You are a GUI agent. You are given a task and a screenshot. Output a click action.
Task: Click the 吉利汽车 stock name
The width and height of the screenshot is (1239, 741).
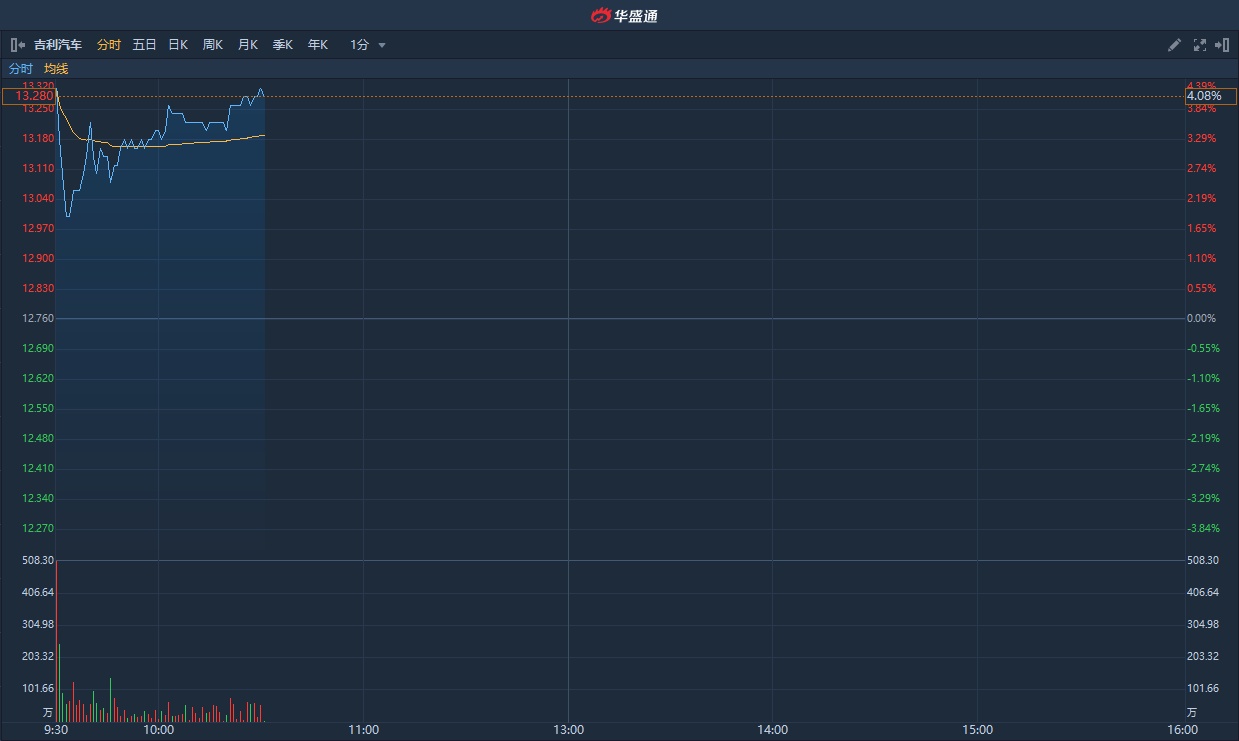pos(58,45)
